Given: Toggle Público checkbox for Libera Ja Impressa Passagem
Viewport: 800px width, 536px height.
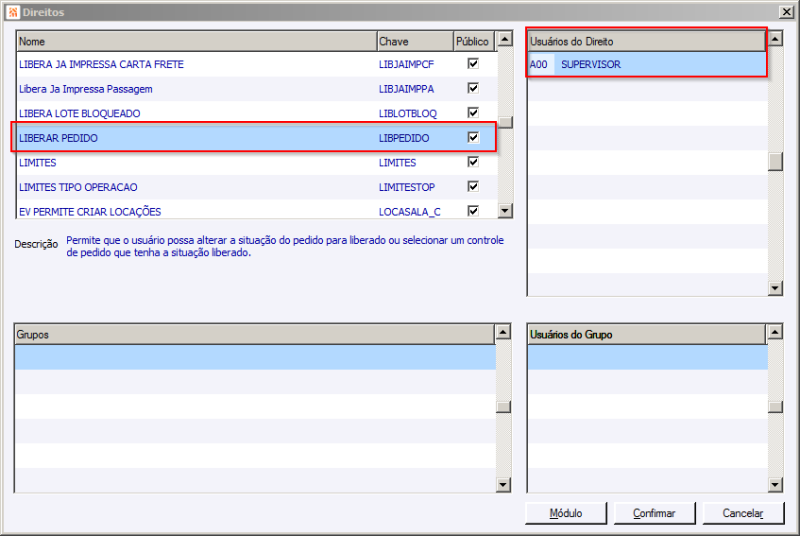Looking at the screenshot, I should (x=473, y=88).
